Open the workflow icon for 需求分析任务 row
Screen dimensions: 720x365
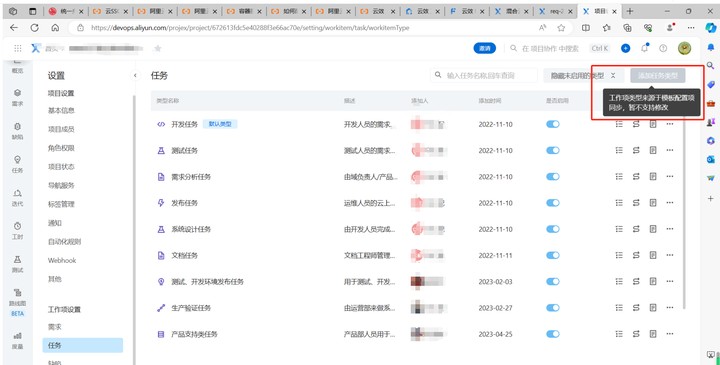tap(636, 177)
